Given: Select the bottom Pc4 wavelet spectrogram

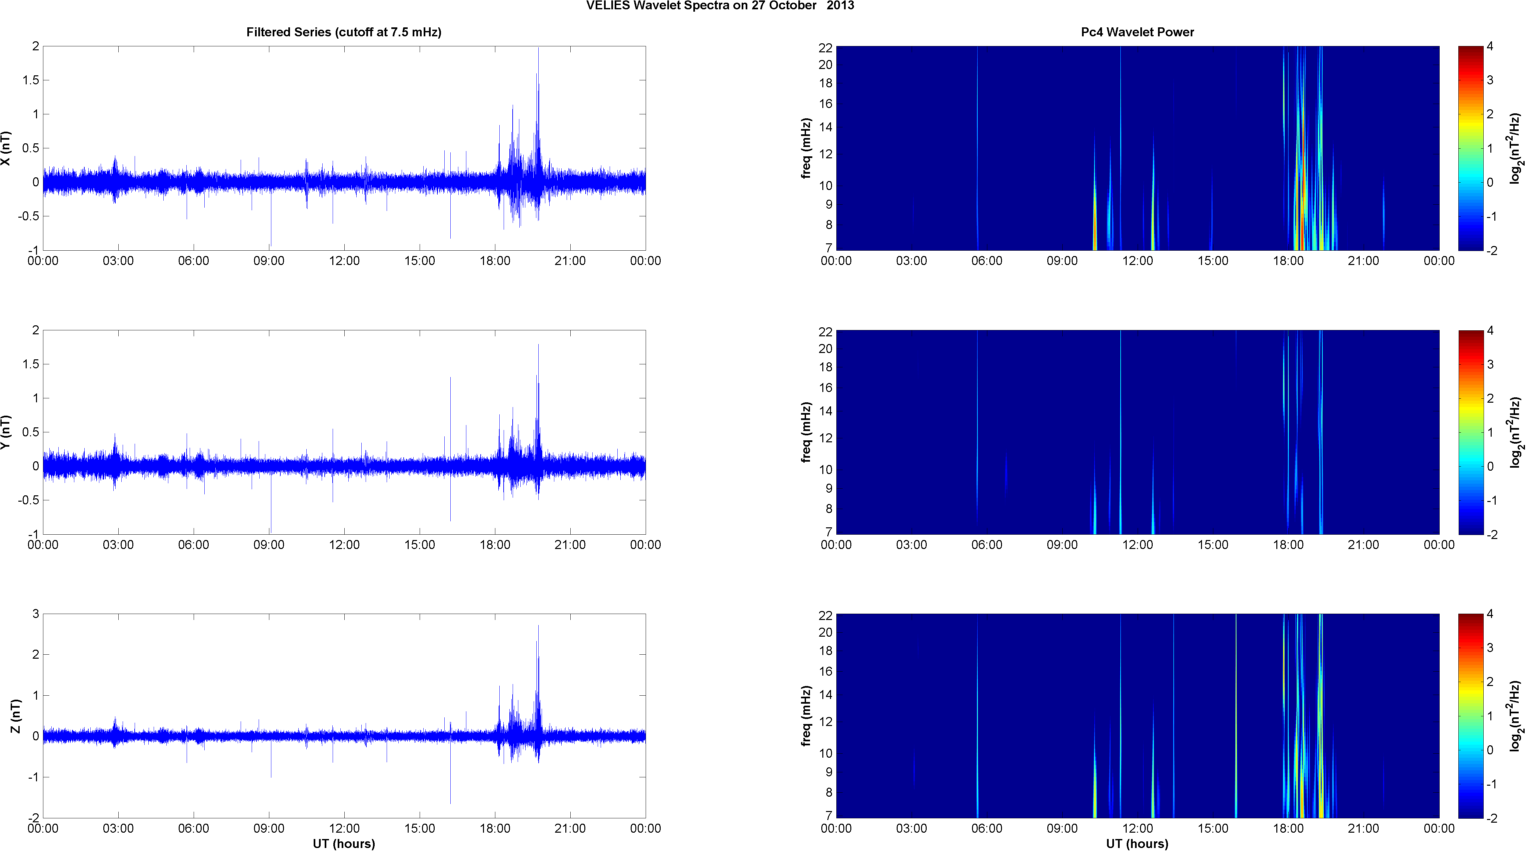Looking at the screenshot, I should pyautogui.click(x=1137, y=716).
